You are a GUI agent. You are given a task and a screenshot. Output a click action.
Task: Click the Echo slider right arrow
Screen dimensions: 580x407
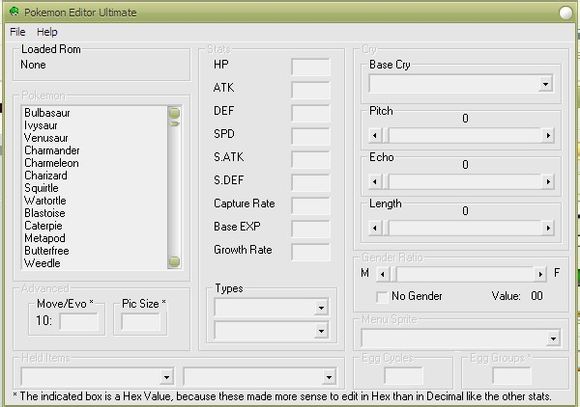(x=548, y=182)
